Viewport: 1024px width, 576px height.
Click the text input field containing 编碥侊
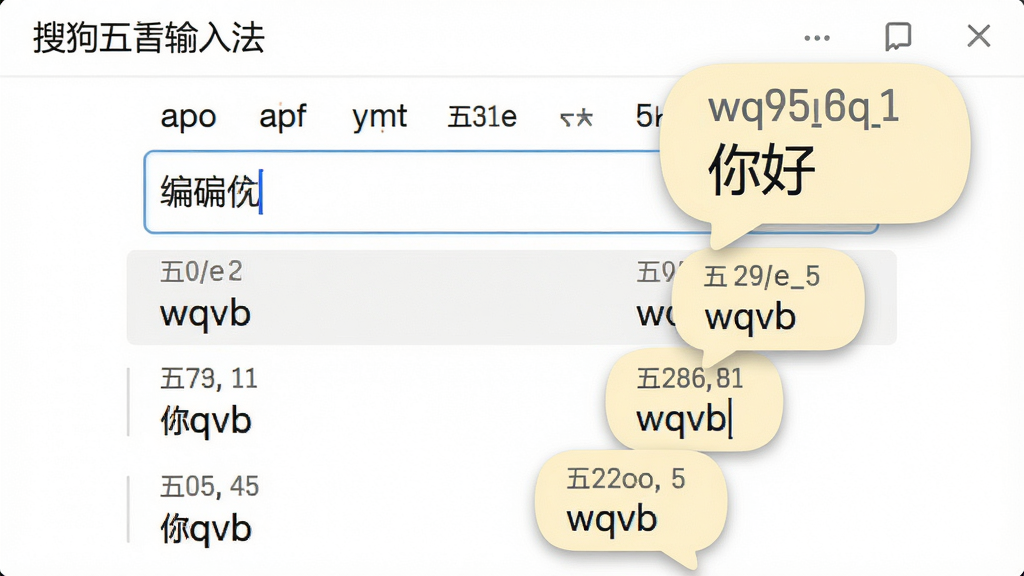pos(511,192)
